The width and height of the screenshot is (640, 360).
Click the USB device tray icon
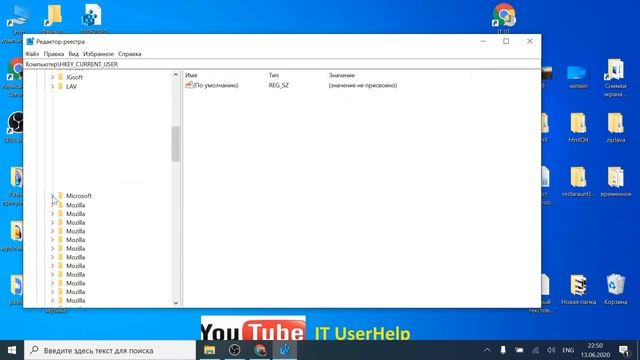(x=503, y=350)
